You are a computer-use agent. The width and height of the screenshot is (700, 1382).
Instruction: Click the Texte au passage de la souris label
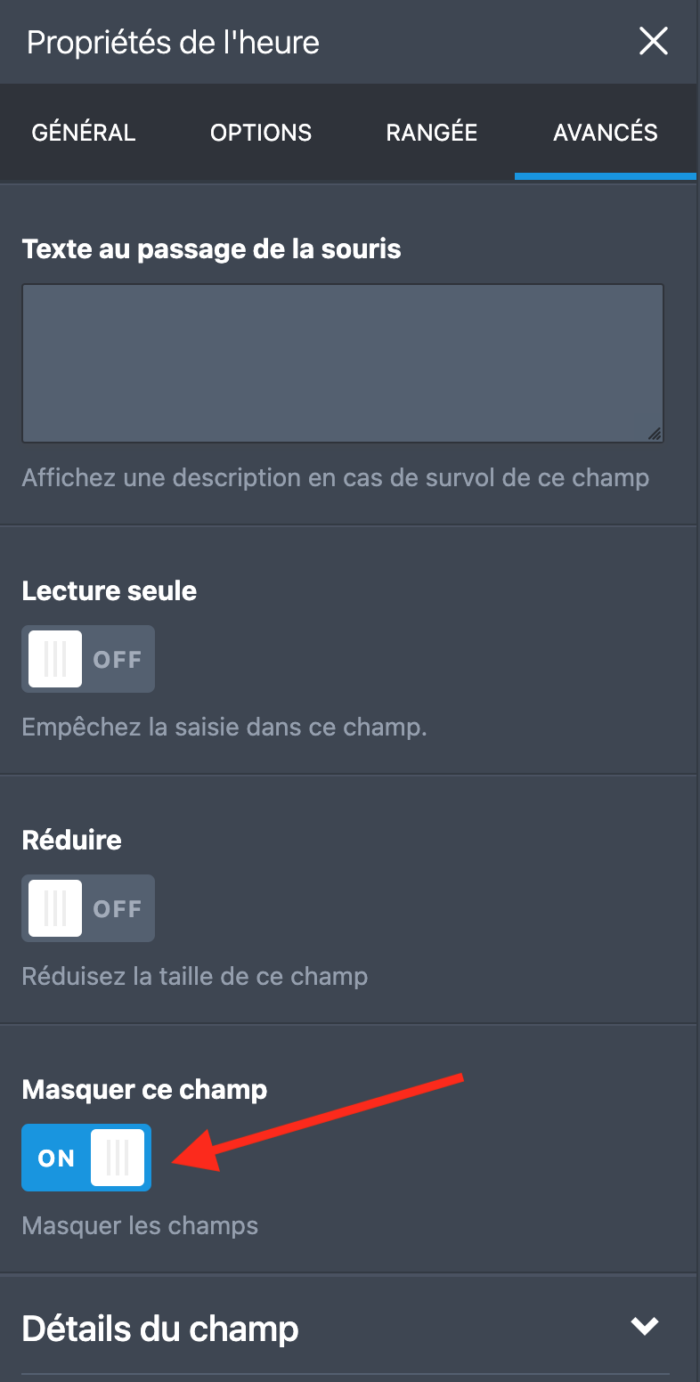(211, 249)
